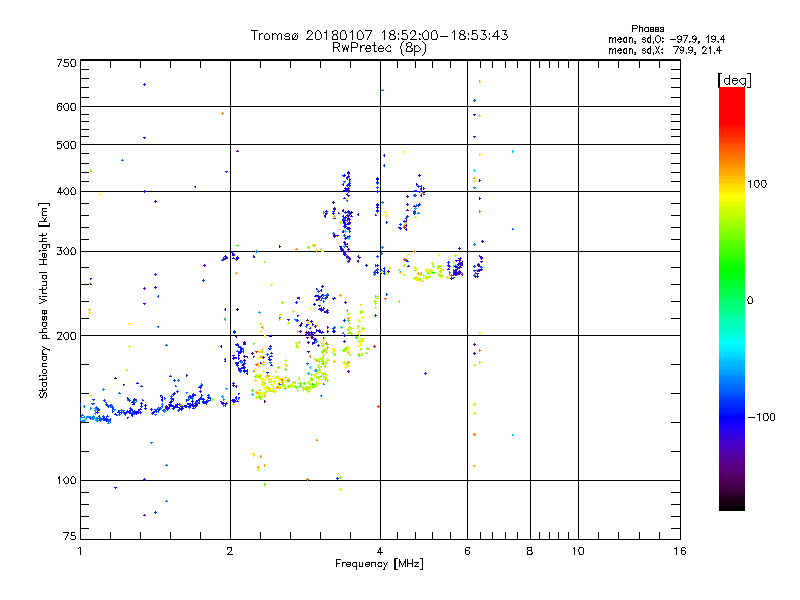Click the y-axis tick label "400"
The width and height of the screenshot is (800, 600).
pos(66,191)
